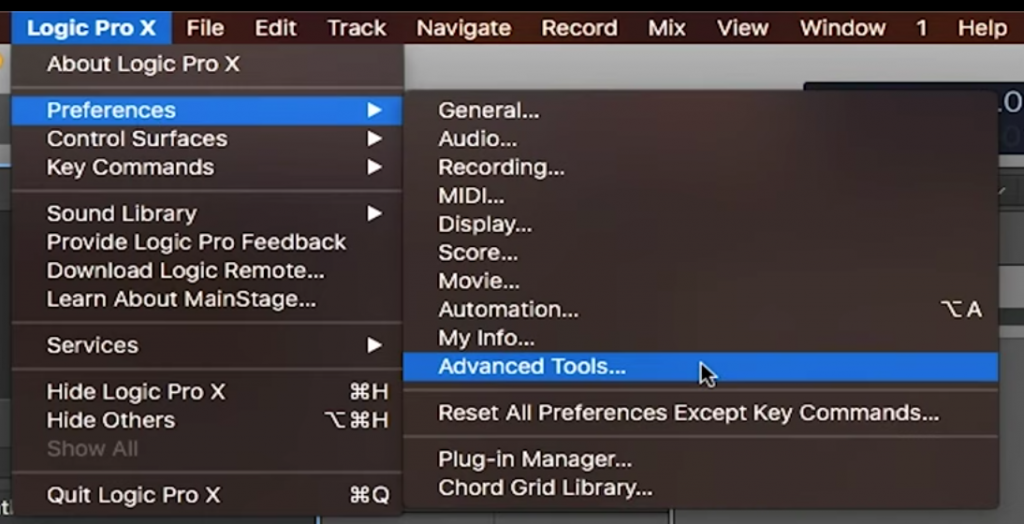Select Learn About MainStage…
This screenshot has height=524, width=1024.
[207, 299]
